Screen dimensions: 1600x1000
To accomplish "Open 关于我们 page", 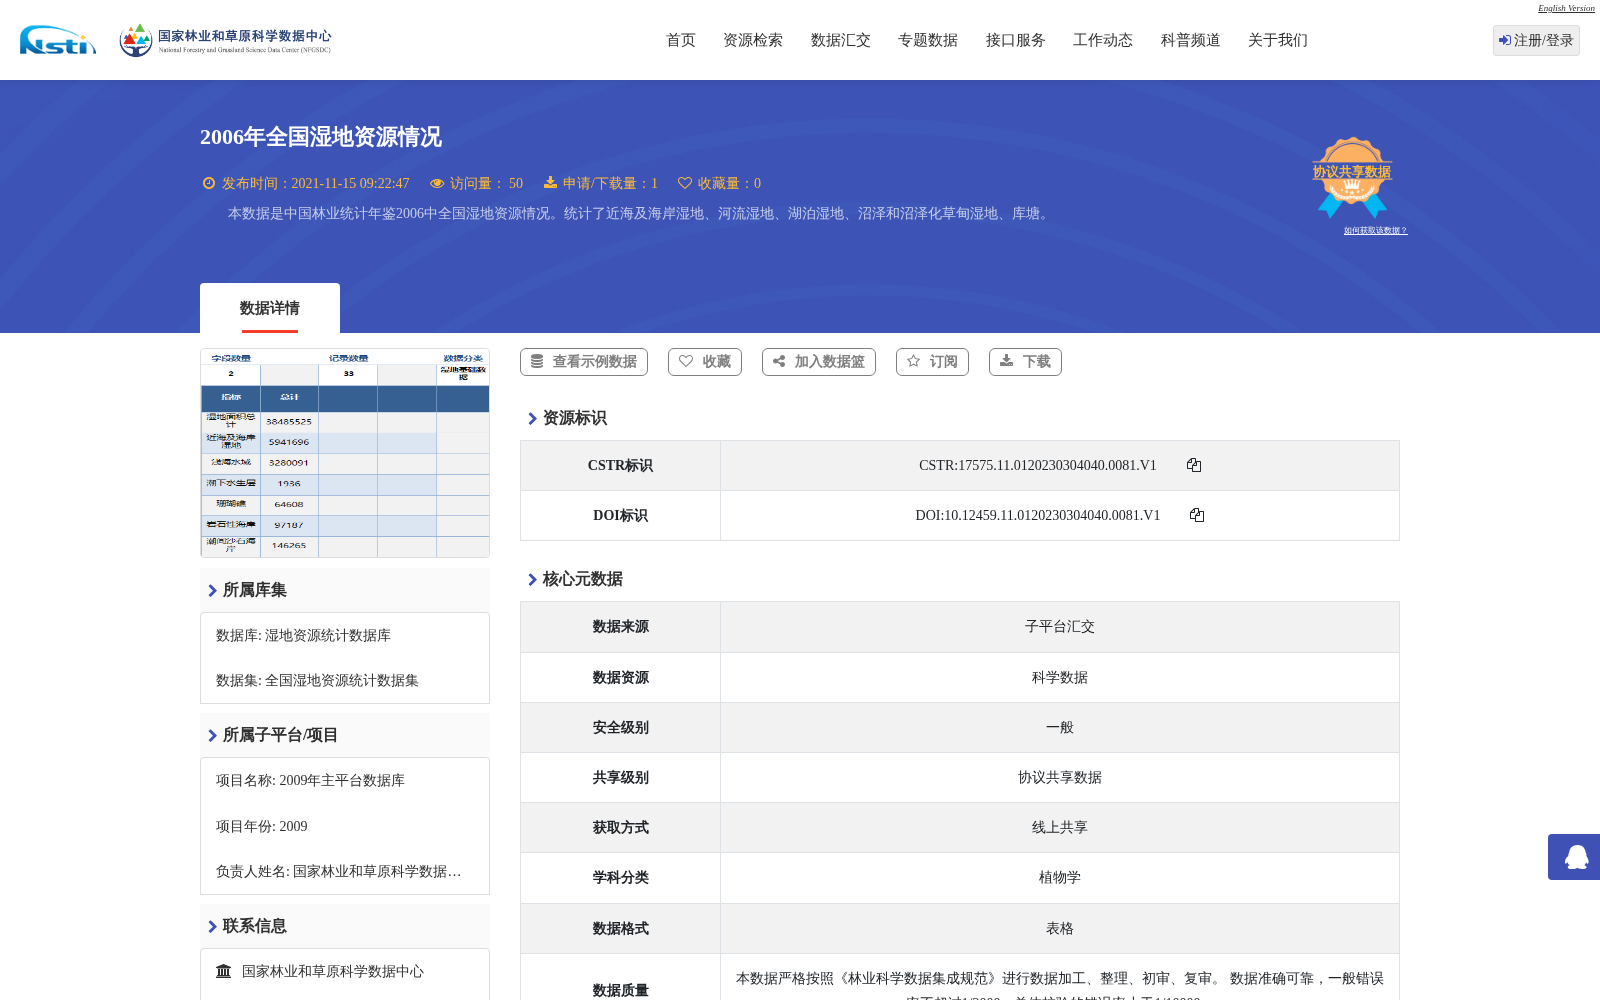I will 1278,40.
